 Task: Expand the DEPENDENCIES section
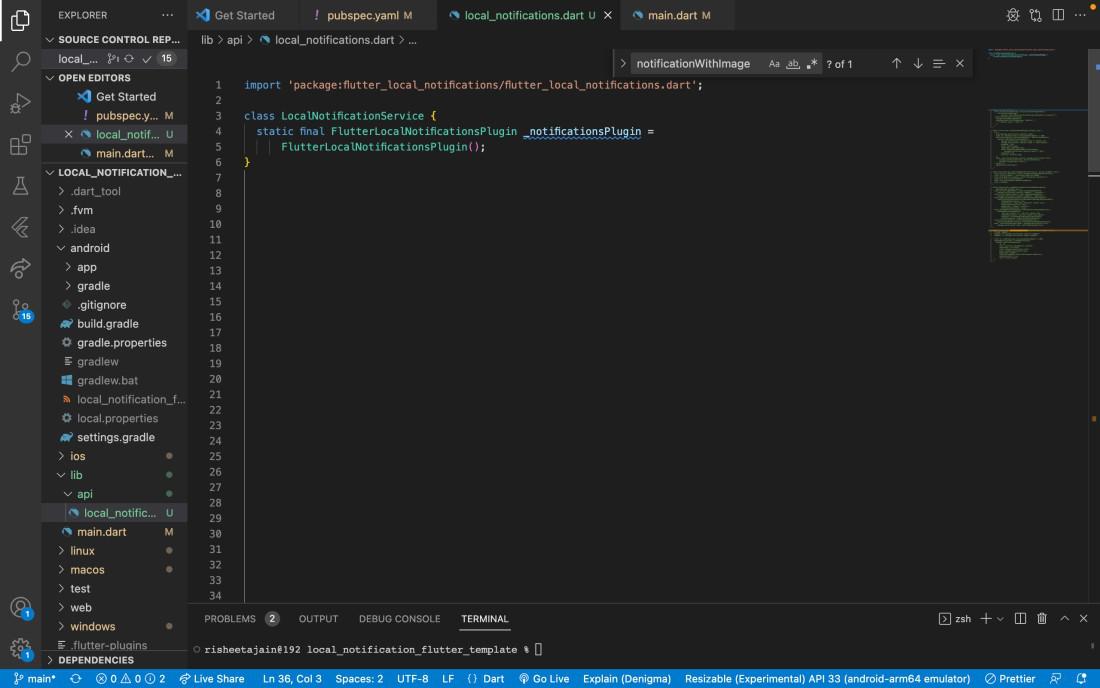click(x=96, y=660)
